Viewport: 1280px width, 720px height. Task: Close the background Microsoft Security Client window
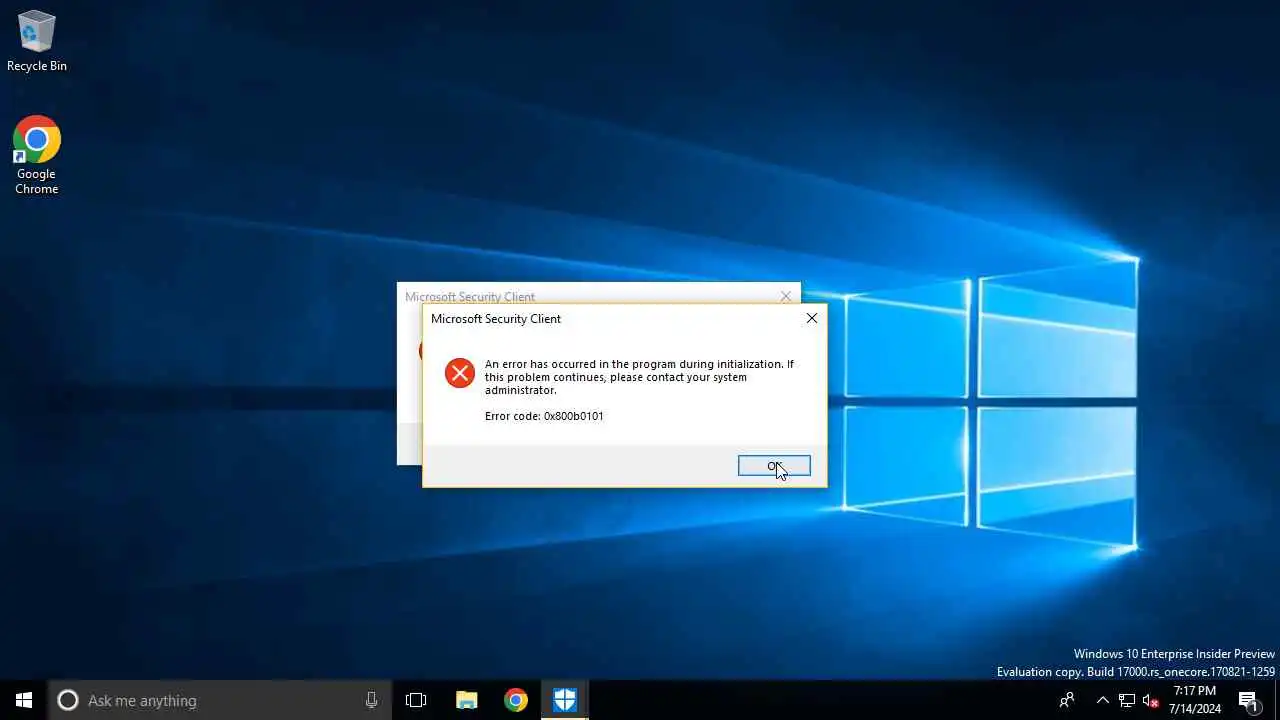[786, 296]
